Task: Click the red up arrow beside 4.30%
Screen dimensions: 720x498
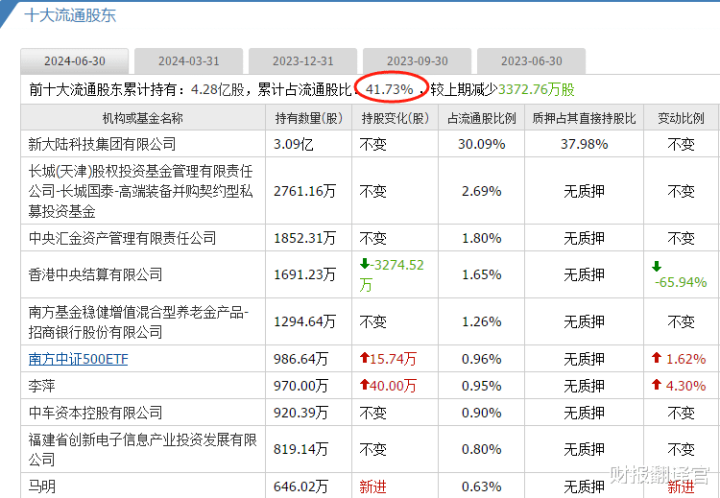Action: tap(657, 385)
